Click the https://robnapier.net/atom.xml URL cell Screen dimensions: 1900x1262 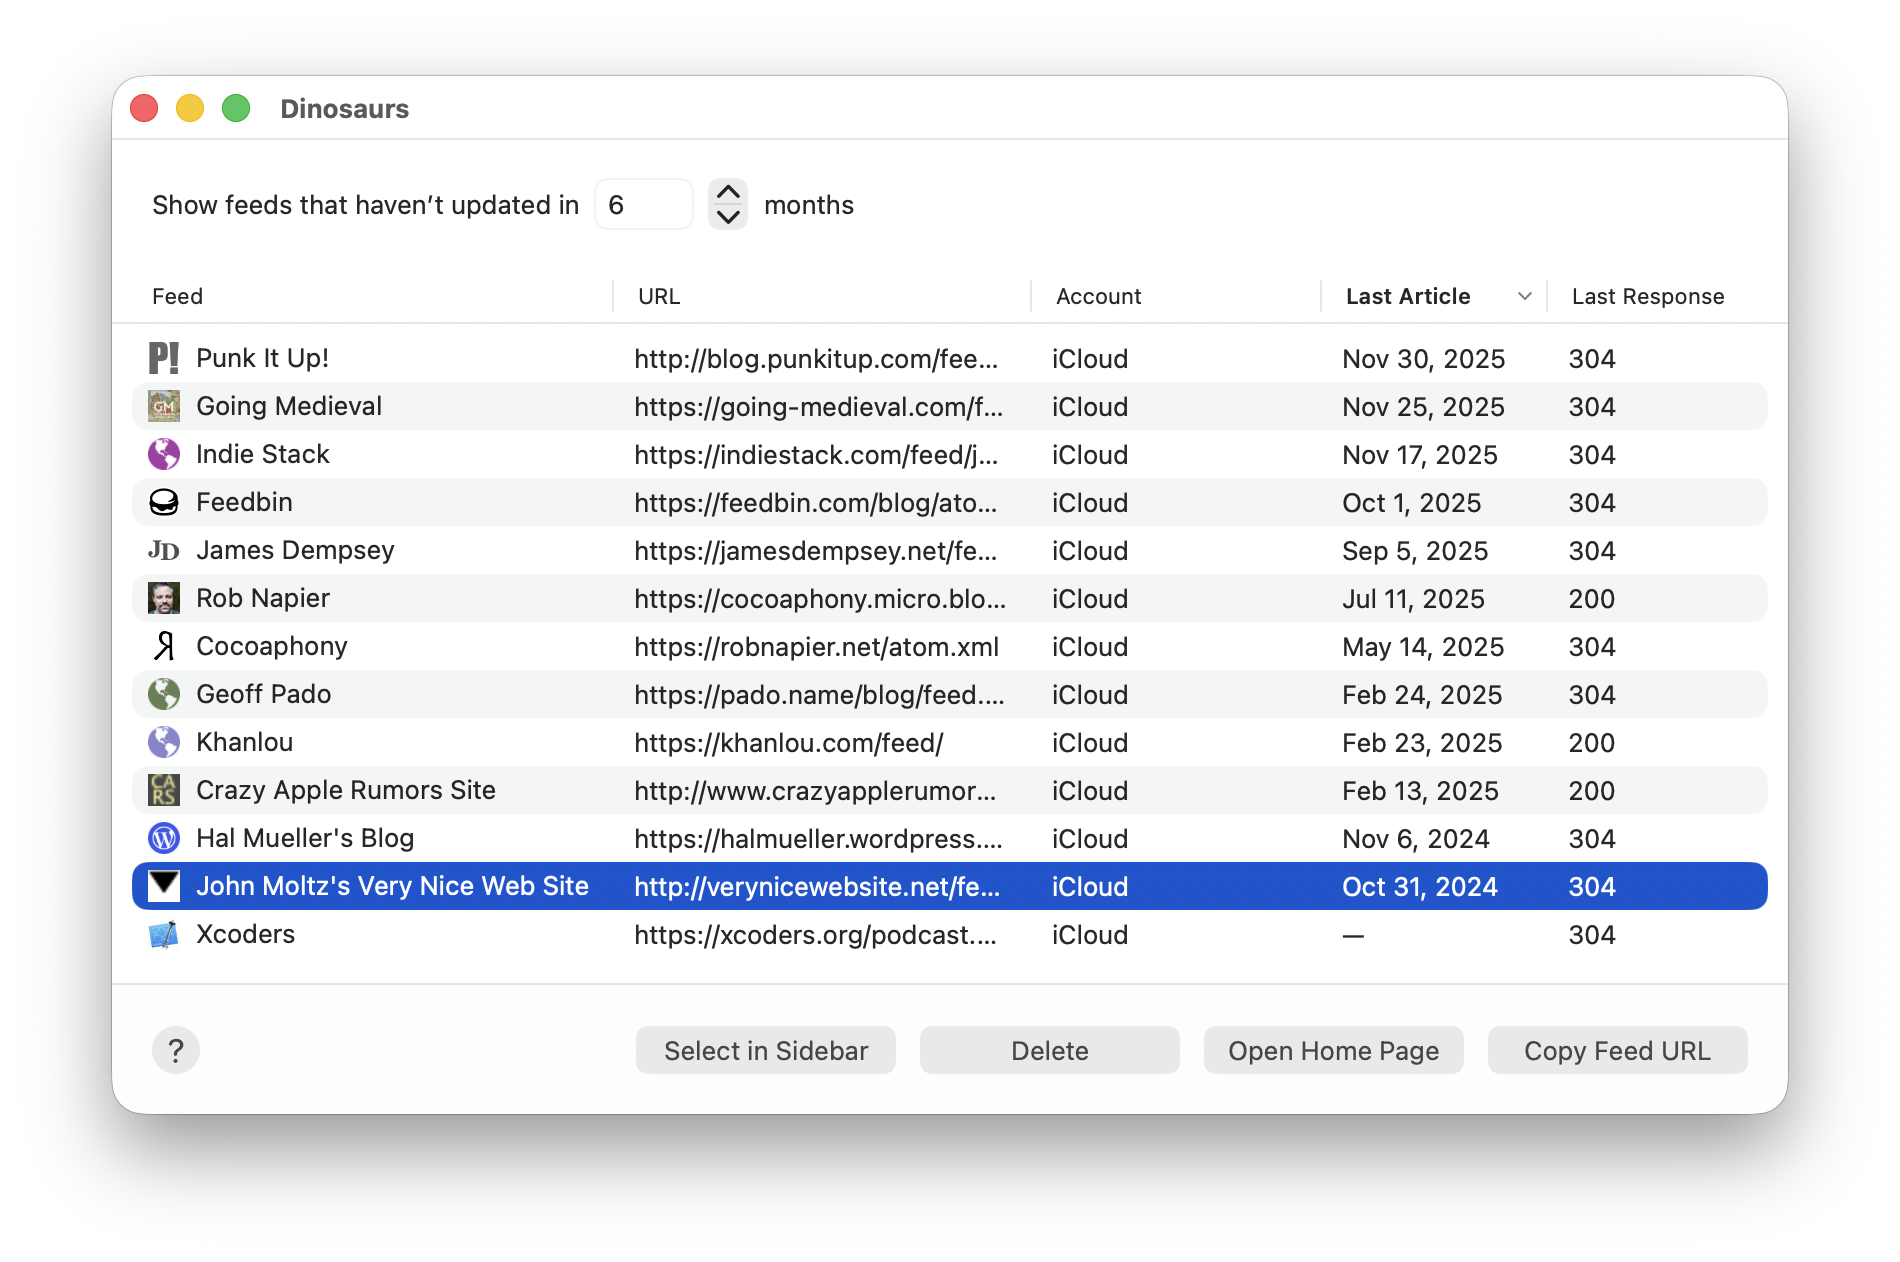click(x=817, y=646)
